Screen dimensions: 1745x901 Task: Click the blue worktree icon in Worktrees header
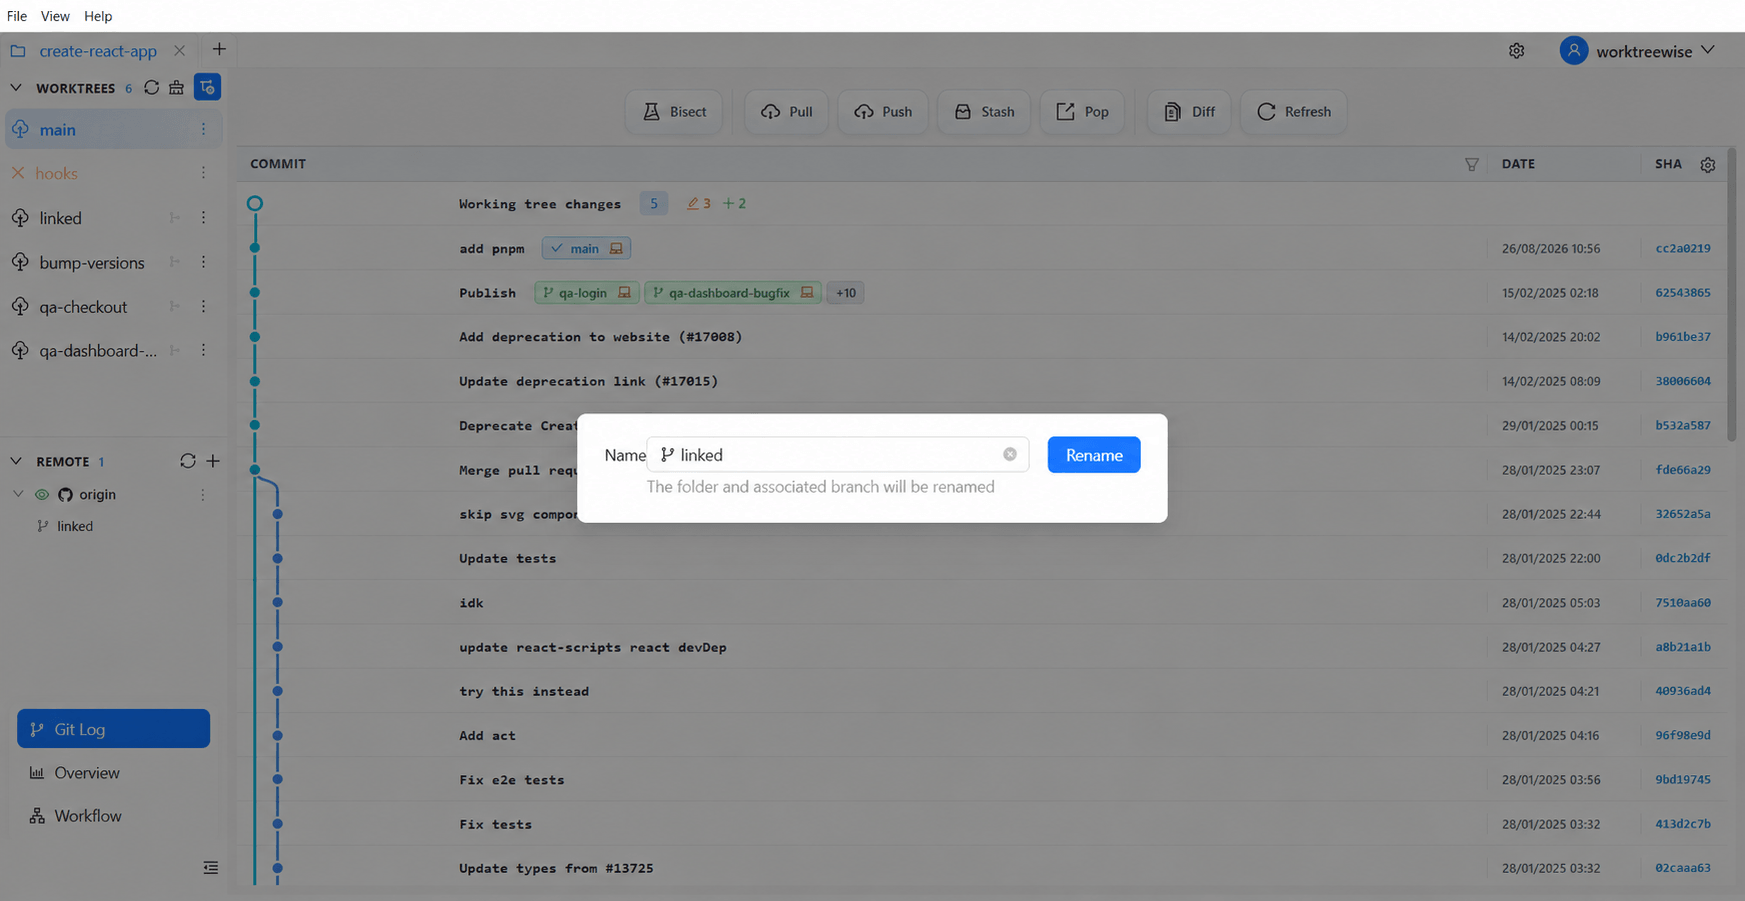(x=207, y=87)
